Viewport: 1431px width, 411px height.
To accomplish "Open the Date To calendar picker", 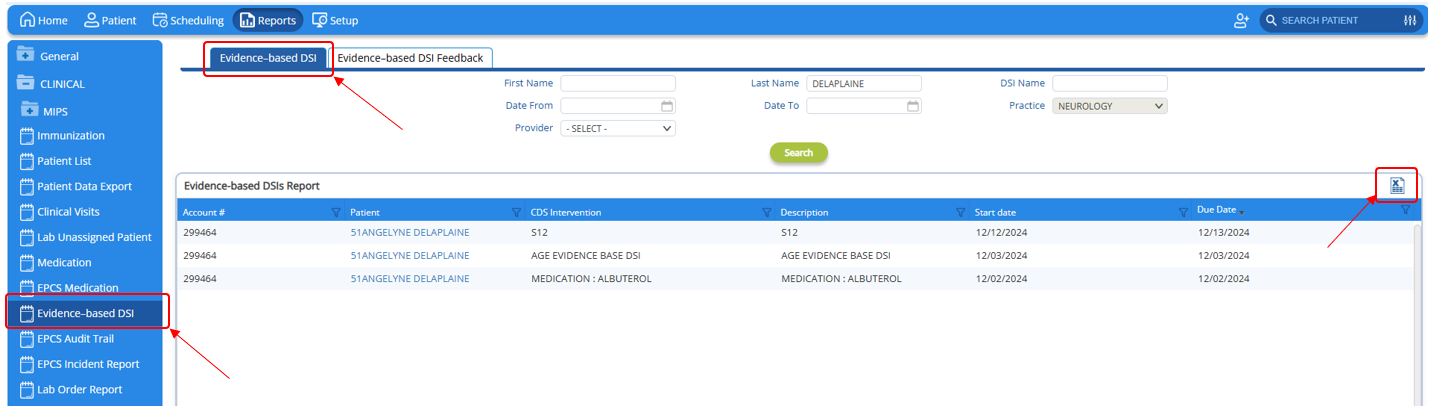I will tap(912, 106).
